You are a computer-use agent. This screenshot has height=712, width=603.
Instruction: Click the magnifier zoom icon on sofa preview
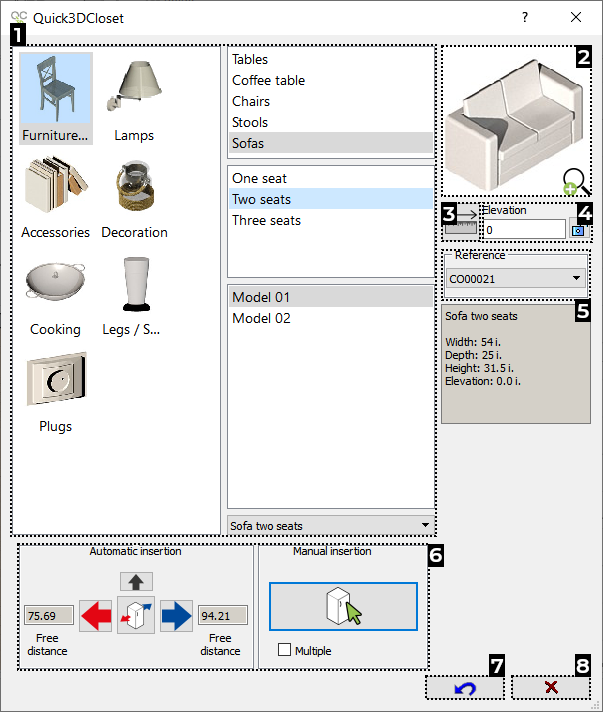pos(576,182)
